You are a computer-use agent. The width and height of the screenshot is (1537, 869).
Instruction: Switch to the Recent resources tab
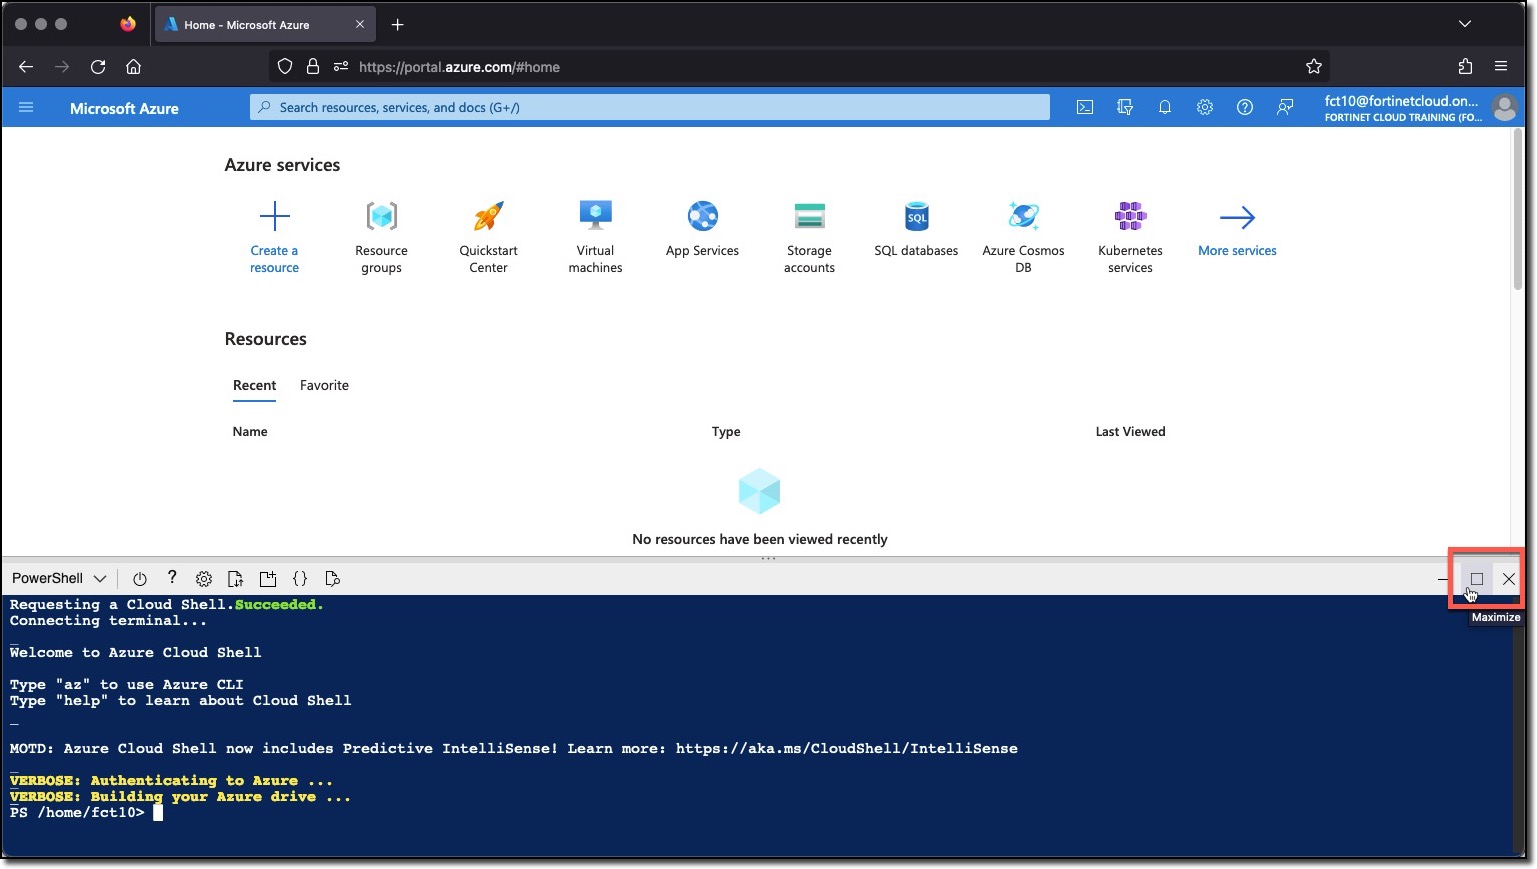[x=254, y=385]
